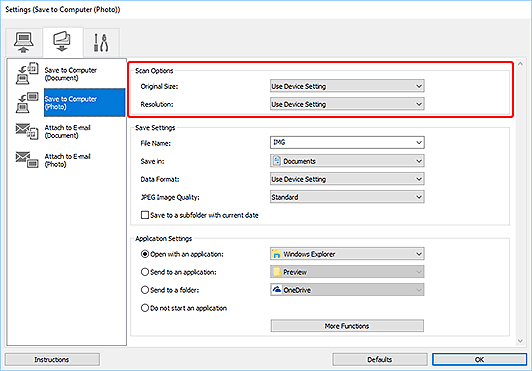Open the Windows Explorer application dropdown
The image size is (532, 371).
347,254
